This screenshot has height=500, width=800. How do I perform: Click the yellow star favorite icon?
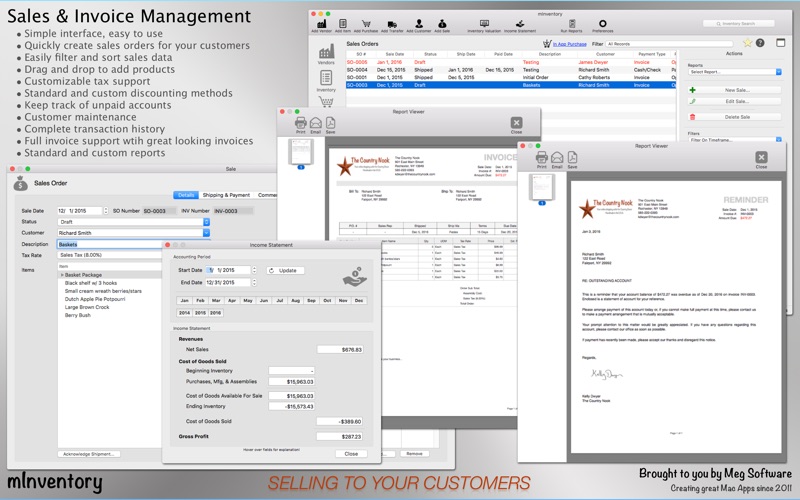746,43
